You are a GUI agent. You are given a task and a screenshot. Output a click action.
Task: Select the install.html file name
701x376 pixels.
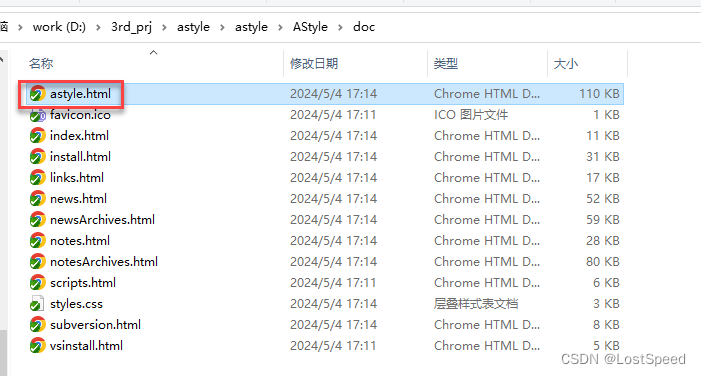point(80,157)
